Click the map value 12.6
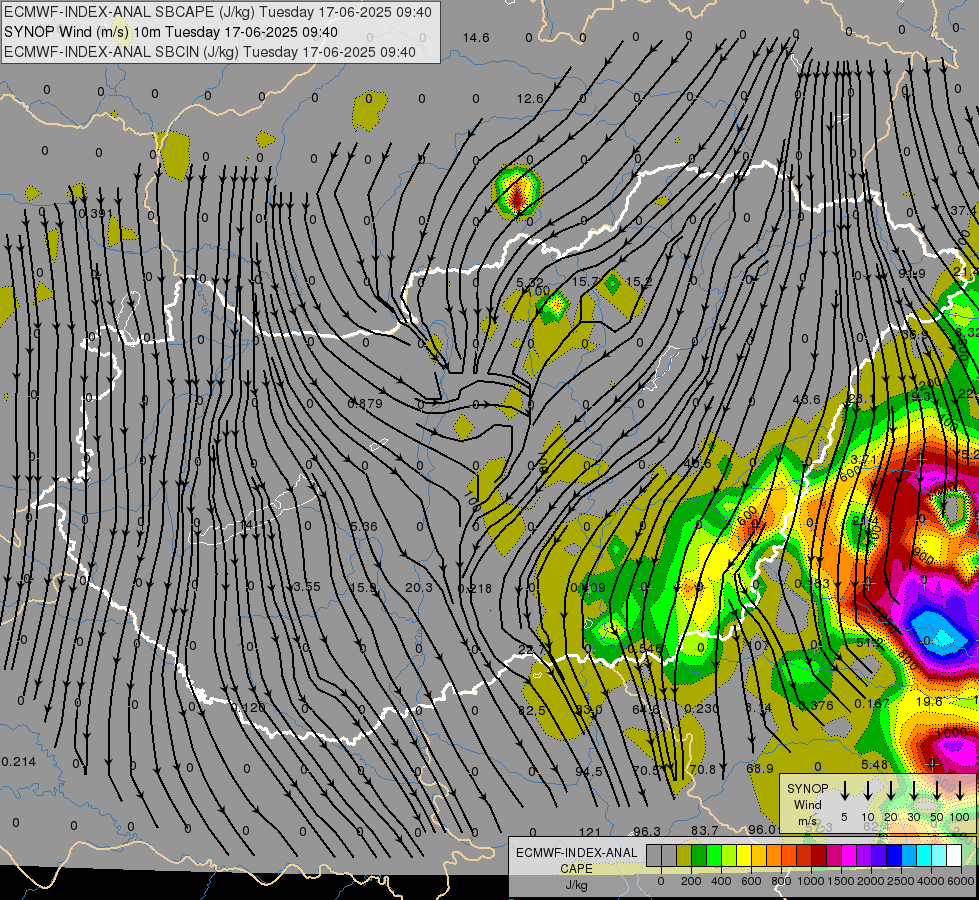This screenshot has height=900, width=979. pos(529,99)
